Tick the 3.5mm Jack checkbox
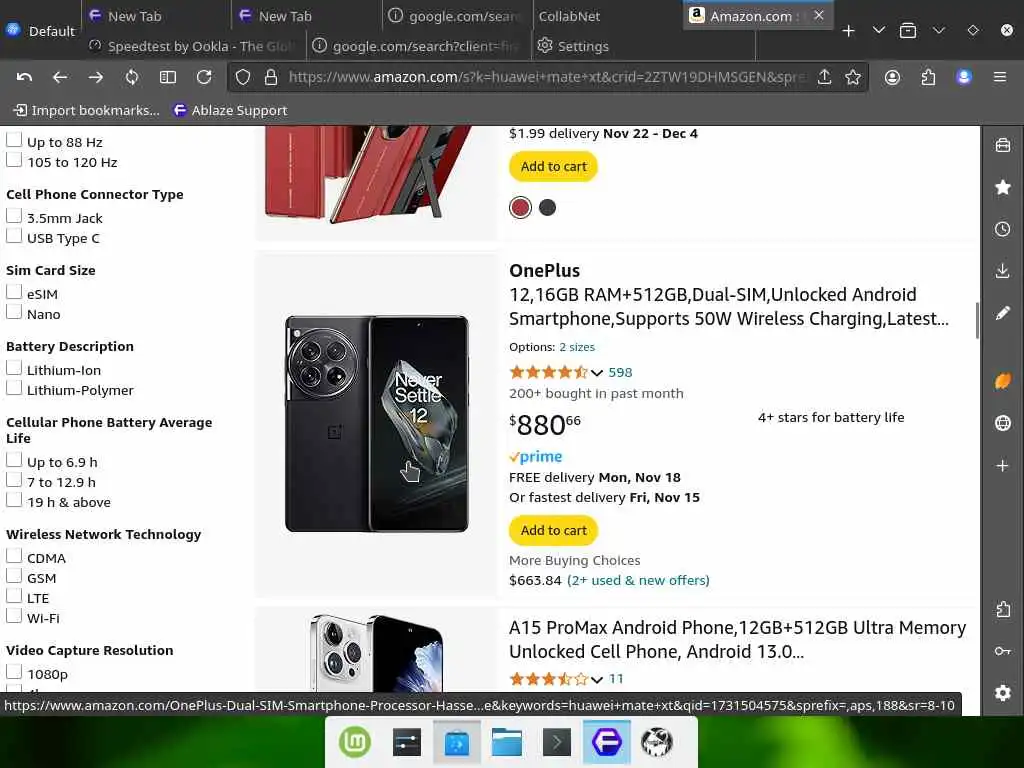This screenshot has height=768, width=1024. [14, 216]
